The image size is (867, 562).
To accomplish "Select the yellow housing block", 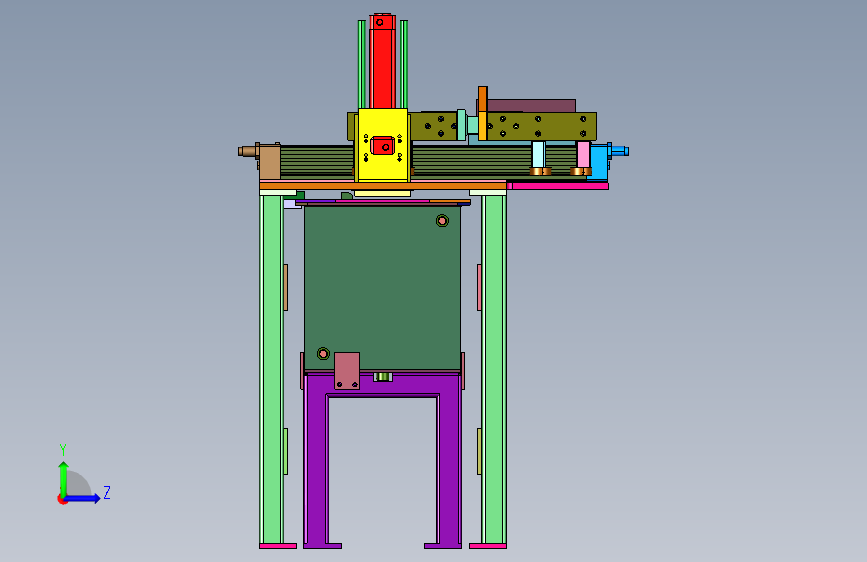I will [383, 145].
